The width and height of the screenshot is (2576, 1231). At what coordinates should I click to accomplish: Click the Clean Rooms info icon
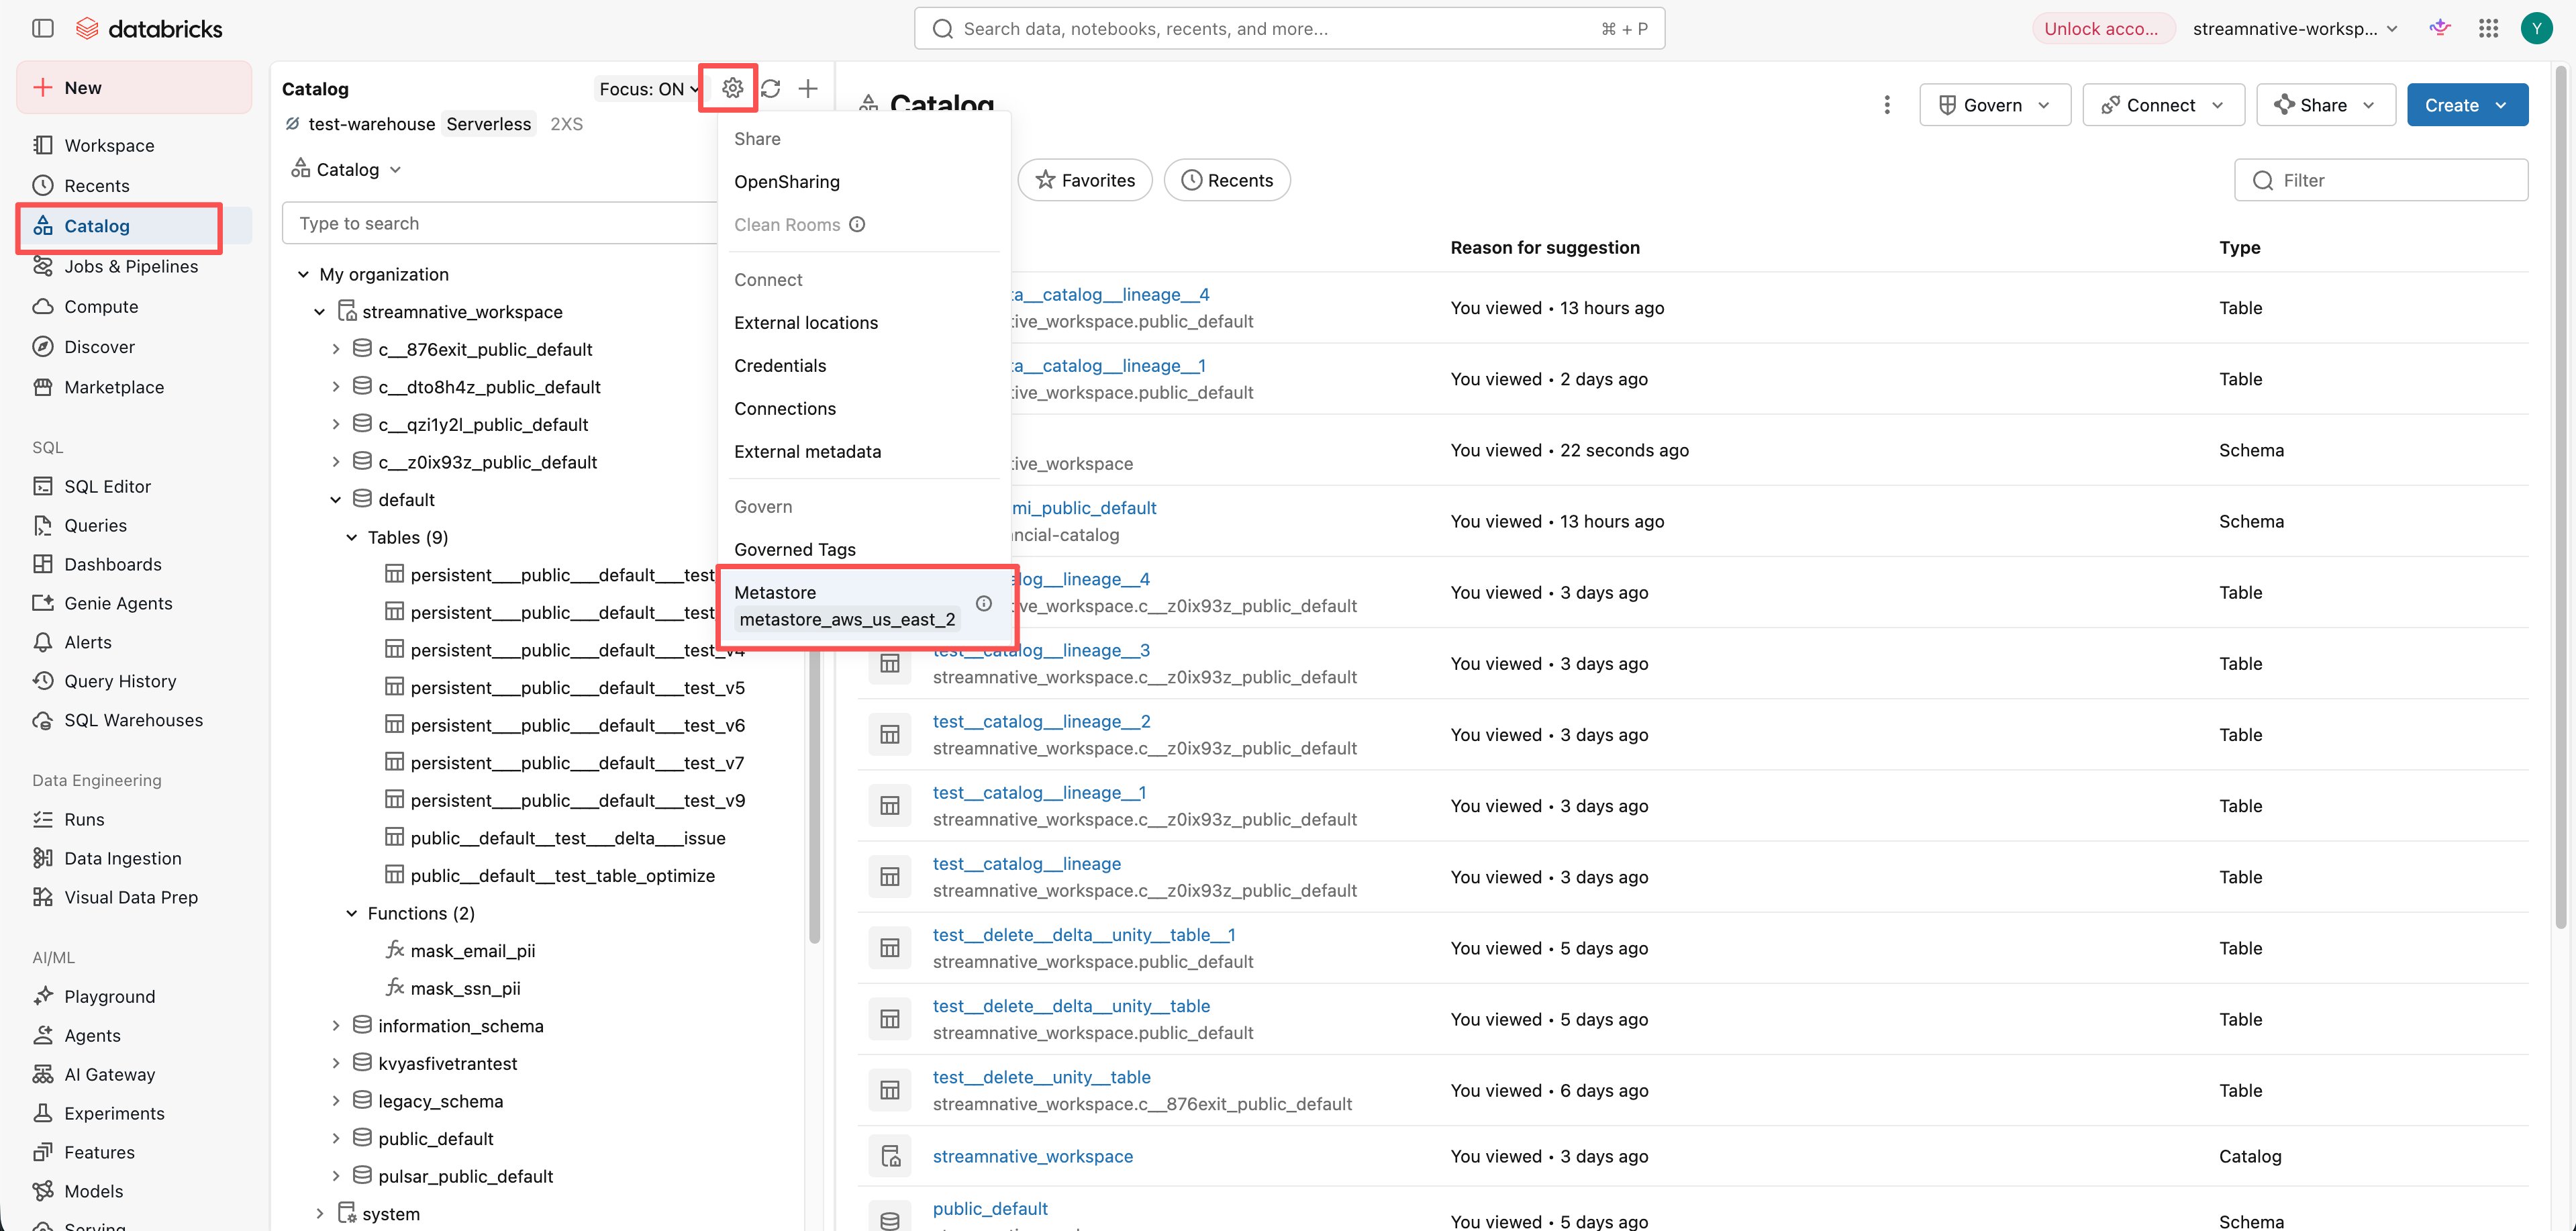(857, 224)
